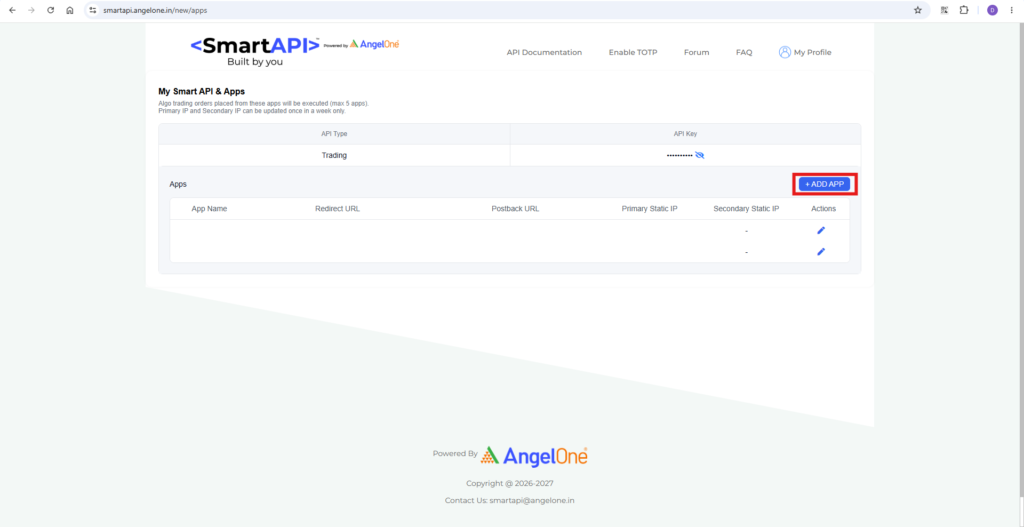Open the Extensions puzzle icon
This screenshot has width=1024, height=527.
coord(964,10)
